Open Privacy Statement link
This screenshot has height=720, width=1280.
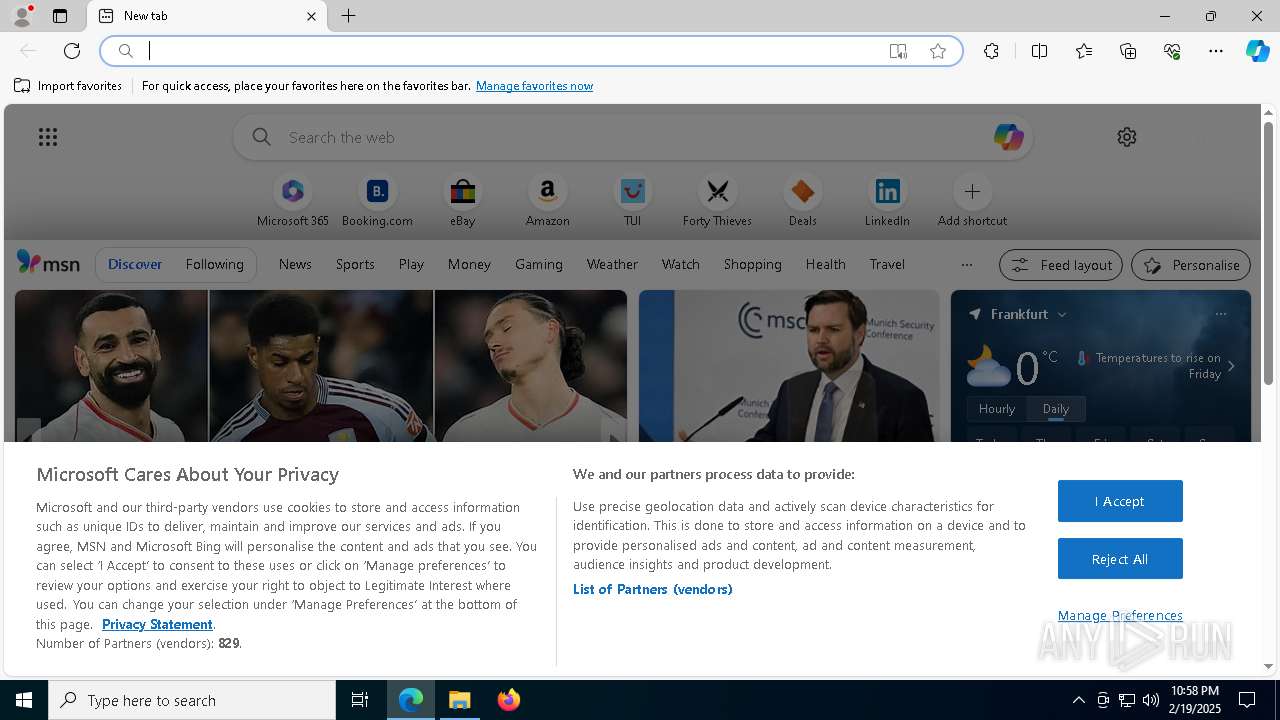[157, 624]
